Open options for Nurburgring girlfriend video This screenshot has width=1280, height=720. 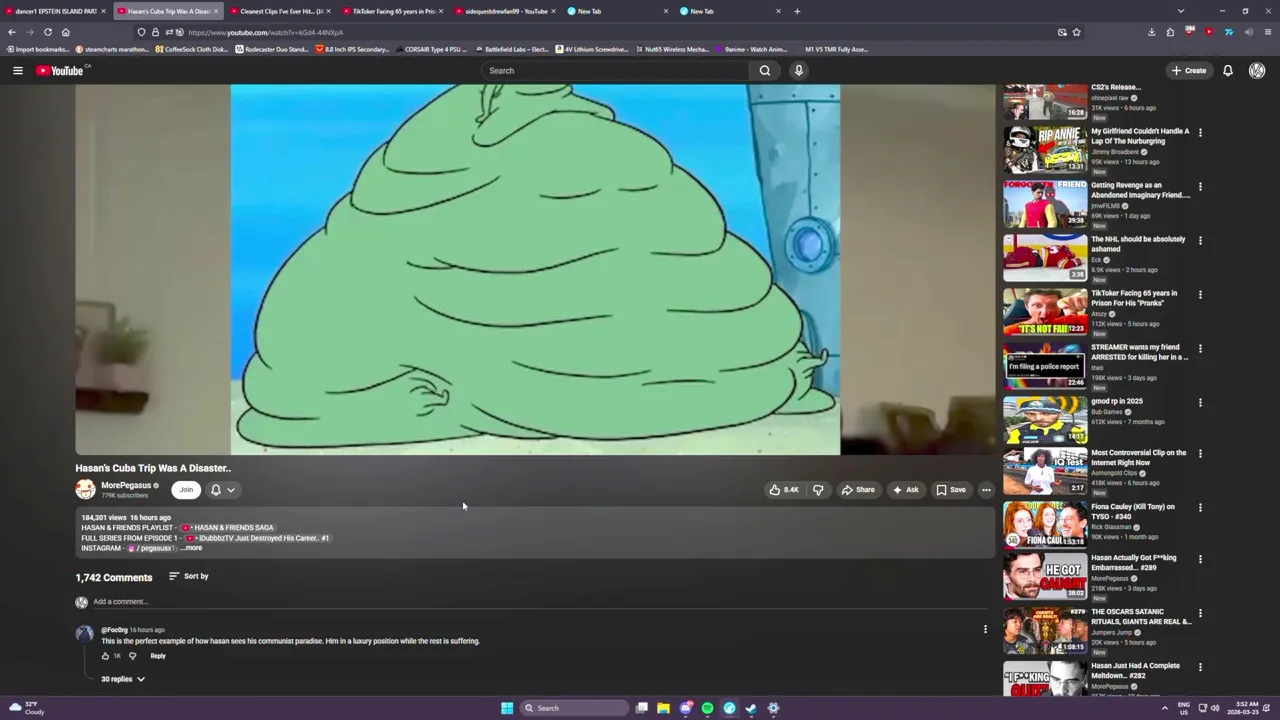pyautogui.click(x=1200, y=132)
